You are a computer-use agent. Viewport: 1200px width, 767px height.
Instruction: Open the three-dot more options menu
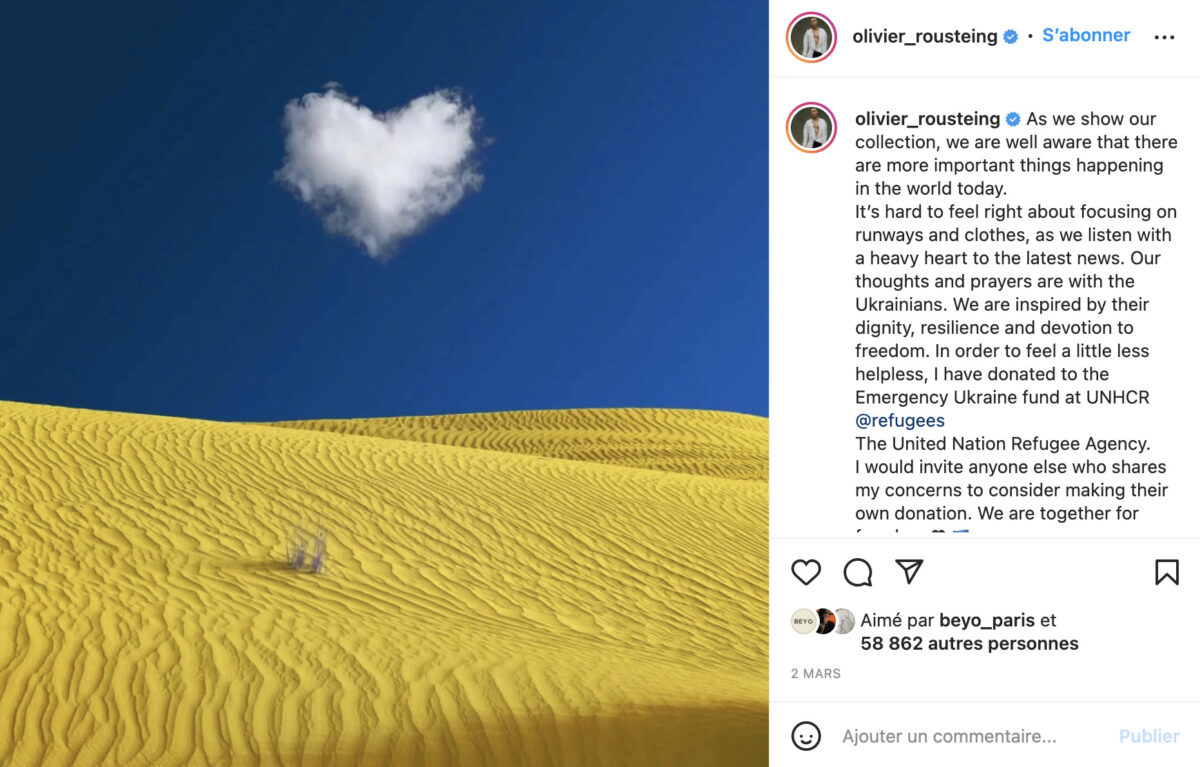point(1165,37)
